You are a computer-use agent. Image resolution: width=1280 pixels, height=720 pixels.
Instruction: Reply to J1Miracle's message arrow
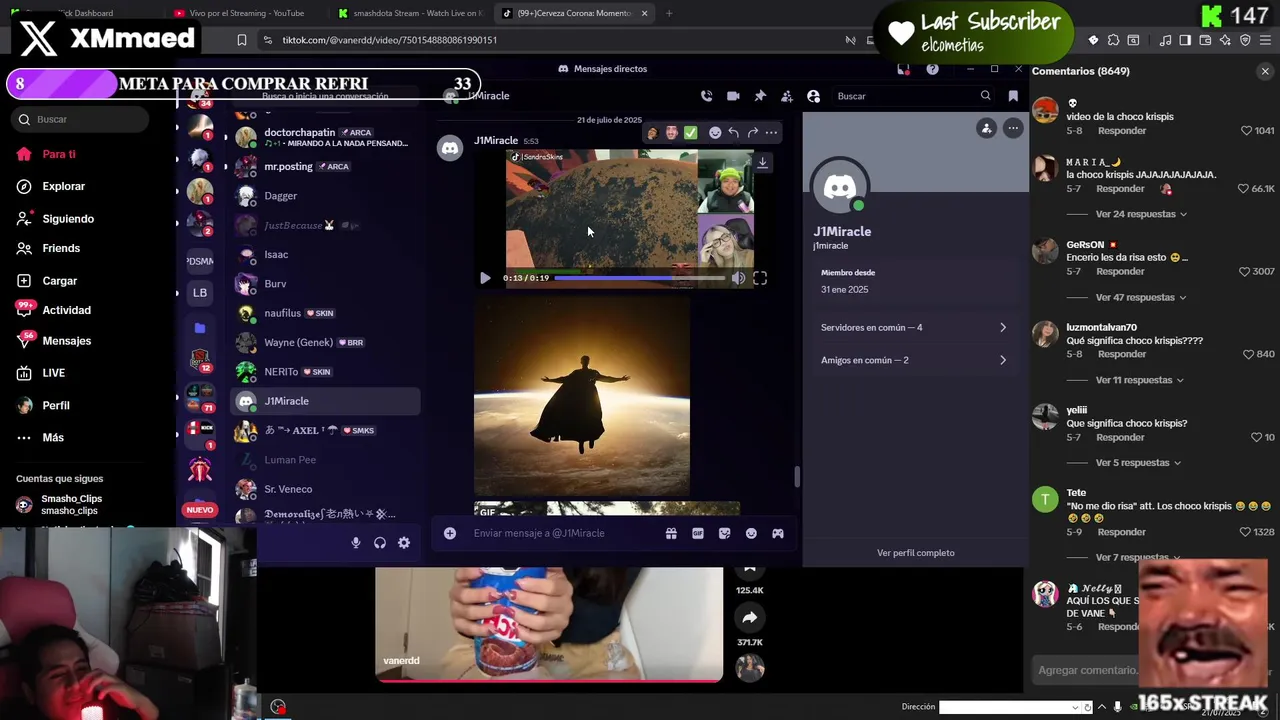point(733,132)
